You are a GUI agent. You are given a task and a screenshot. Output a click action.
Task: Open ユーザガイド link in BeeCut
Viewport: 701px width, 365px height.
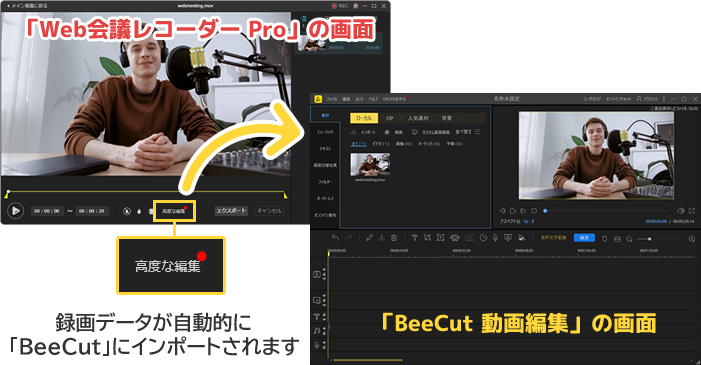[592, 99]
